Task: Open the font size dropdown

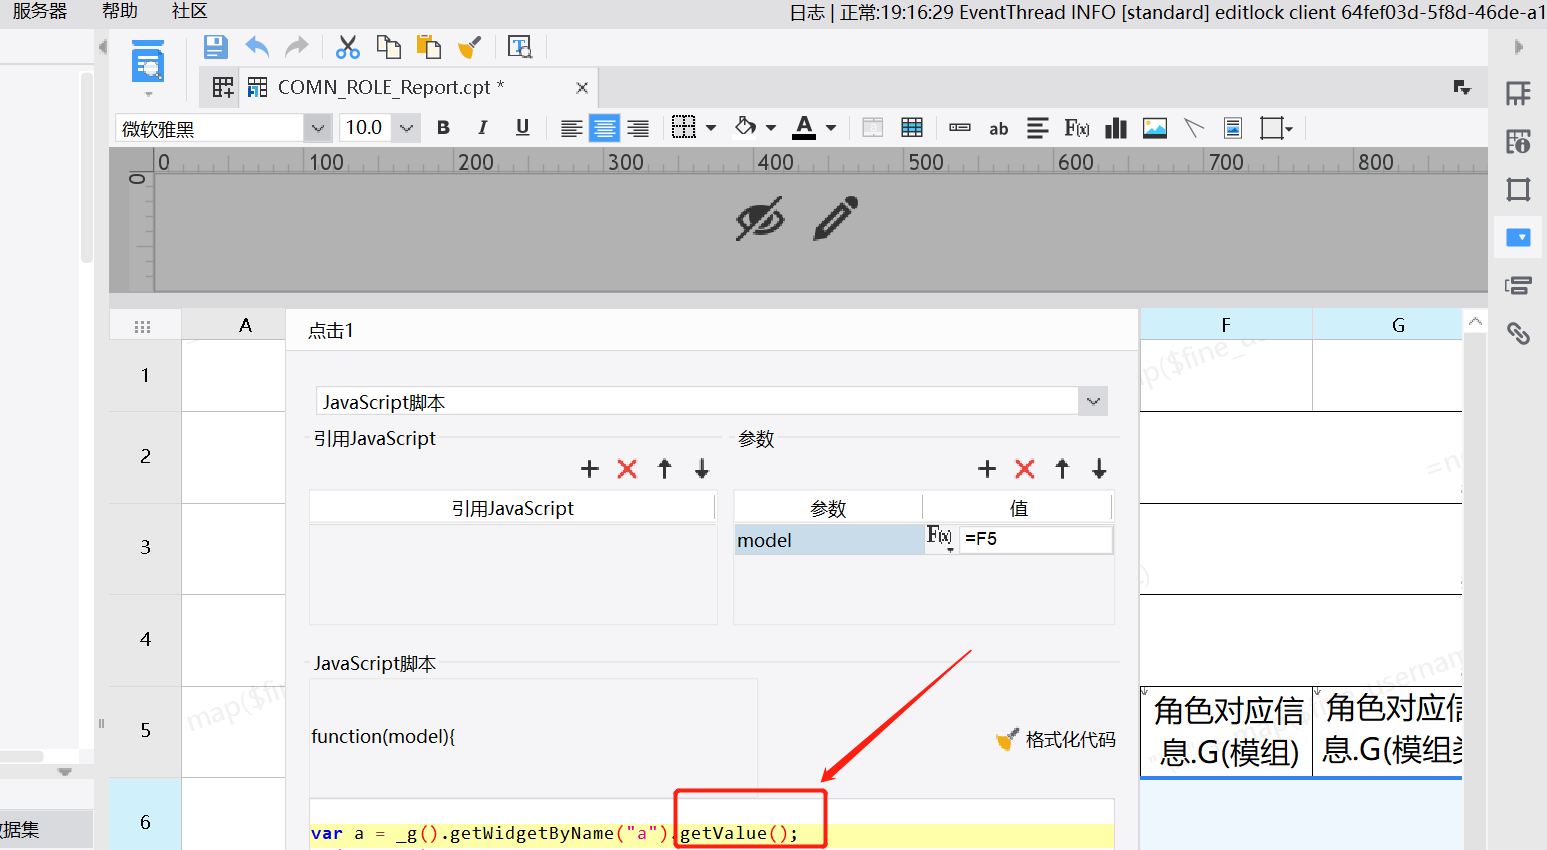Action: (x=406, y=128)
